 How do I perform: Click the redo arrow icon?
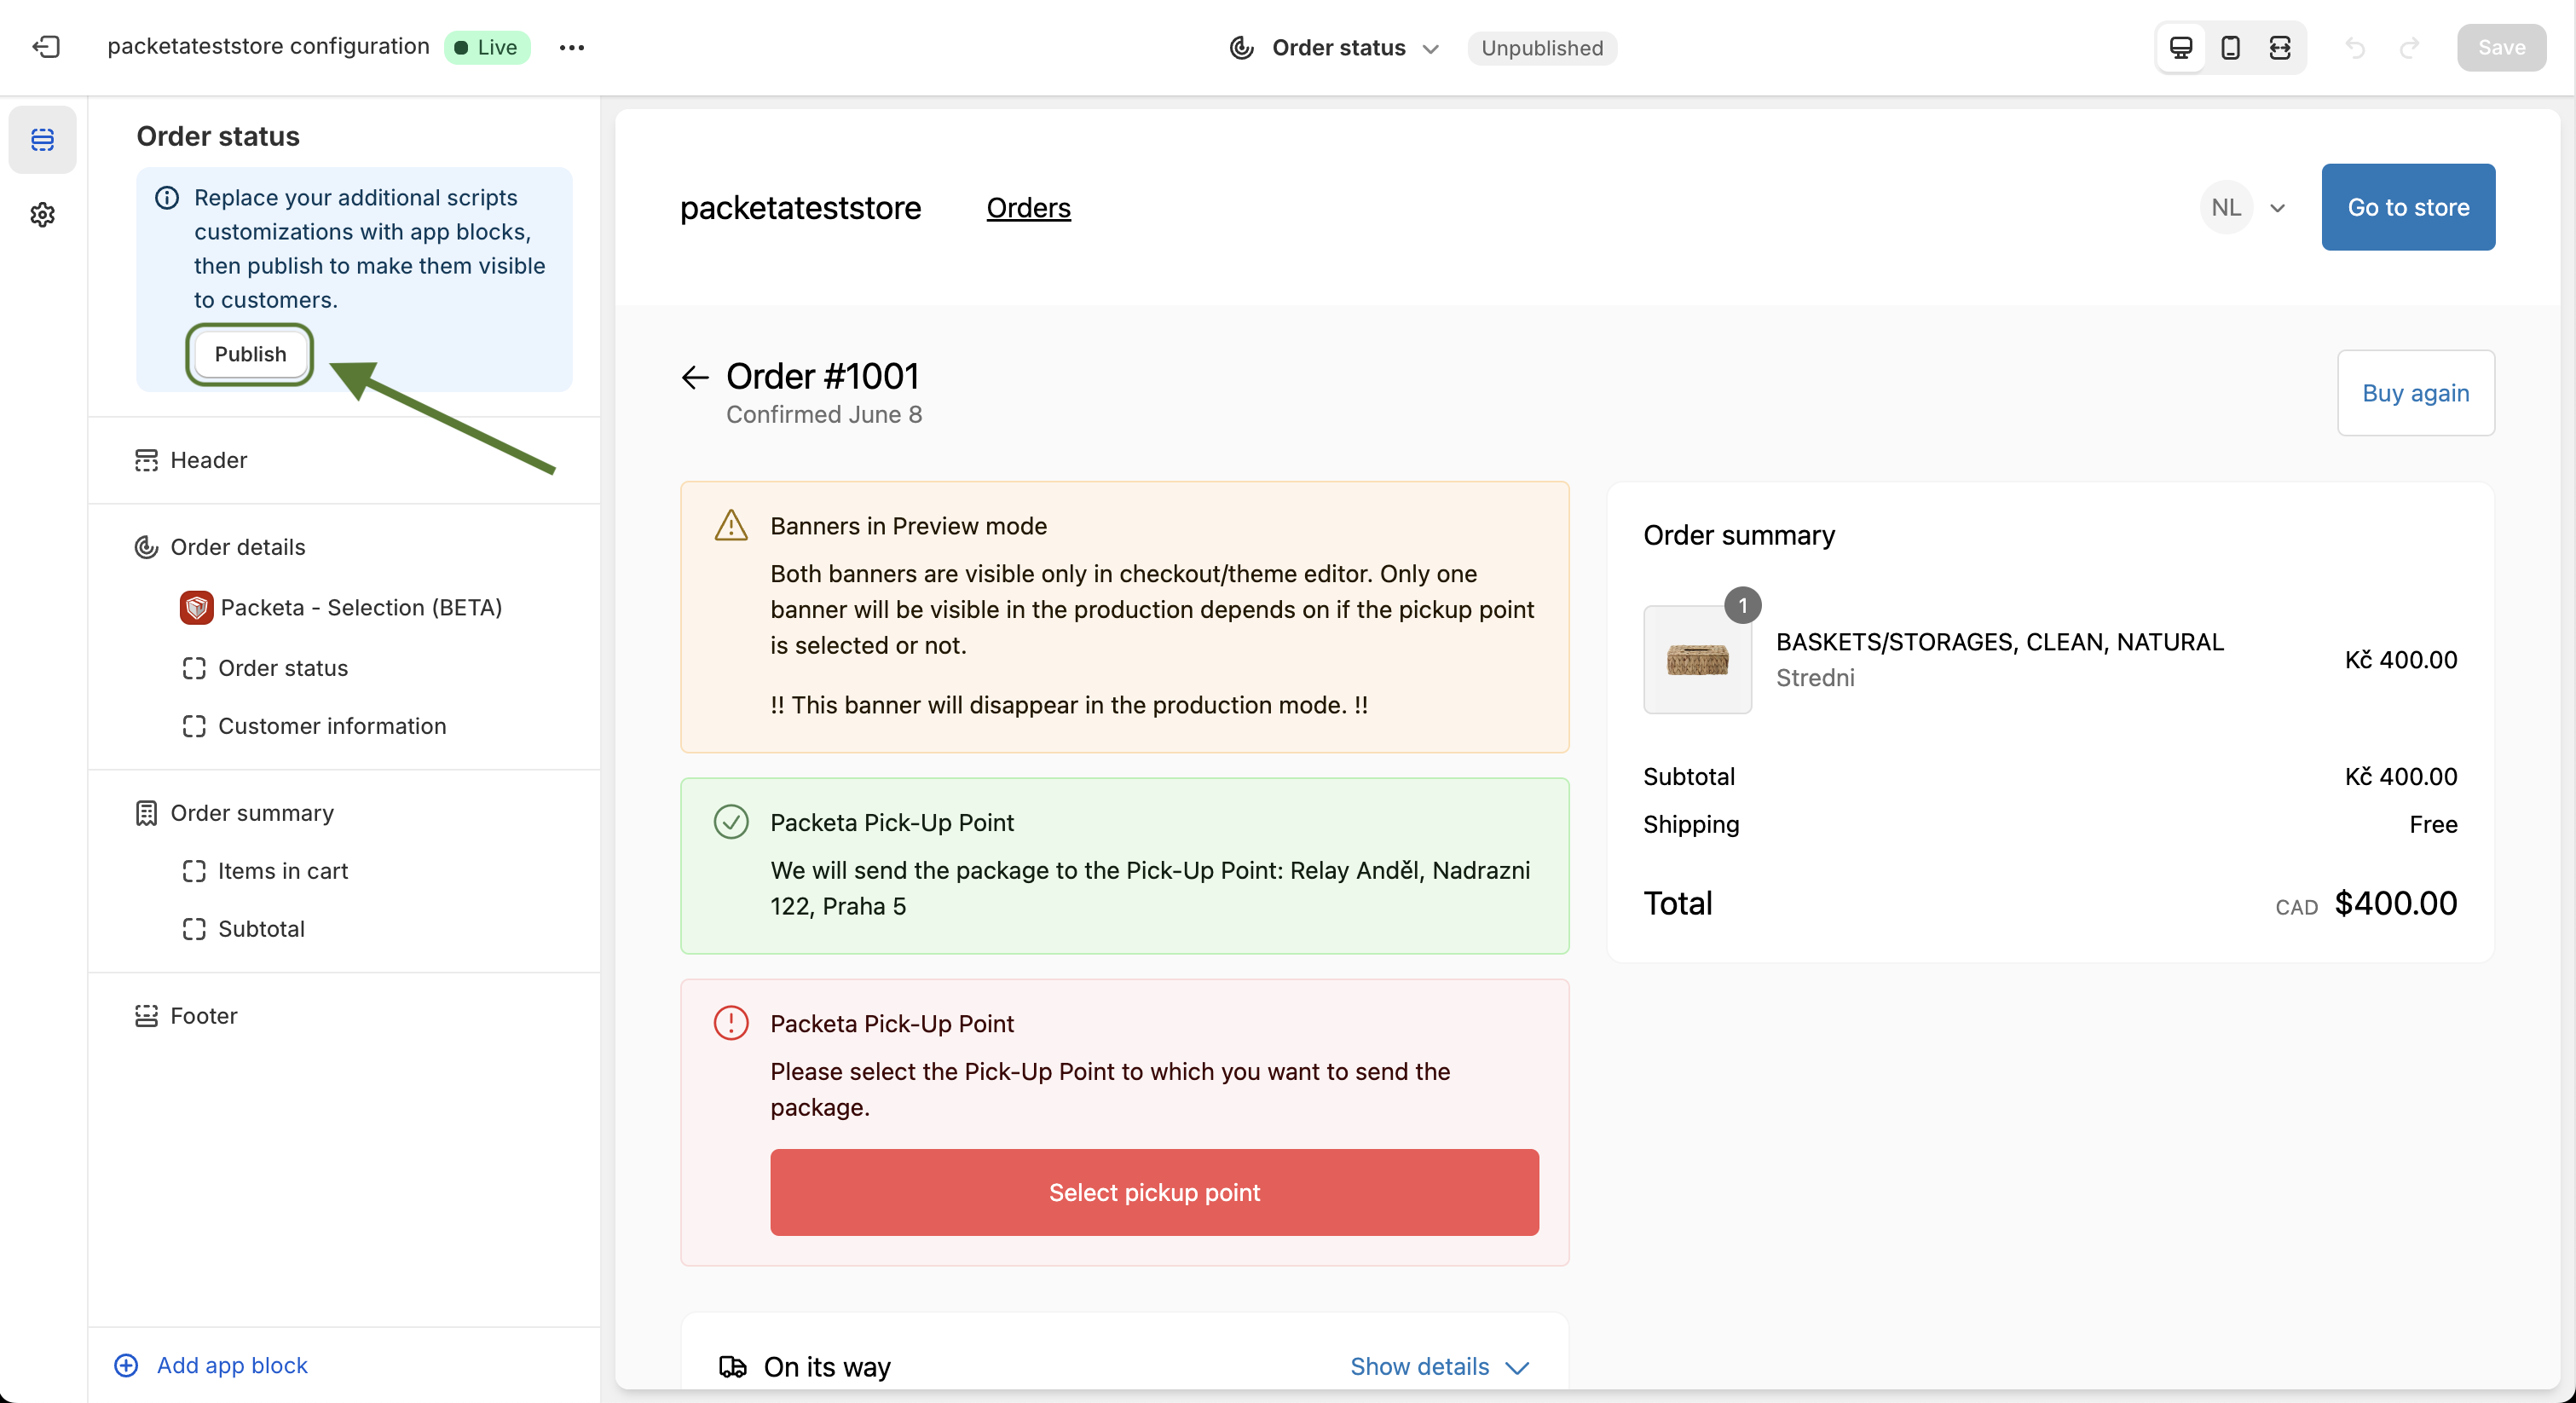click(2409, 47)
